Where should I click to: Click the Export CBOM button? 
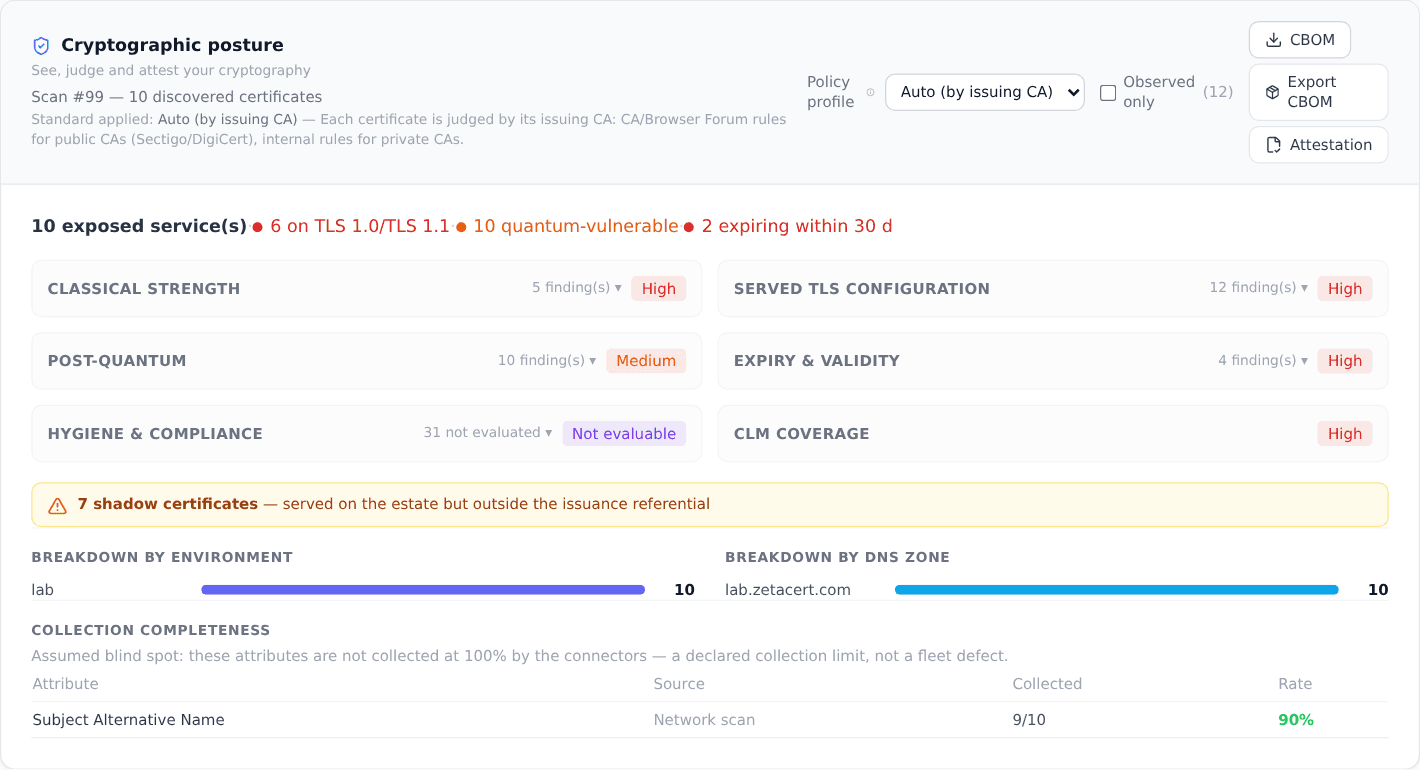coord(1318,92)
